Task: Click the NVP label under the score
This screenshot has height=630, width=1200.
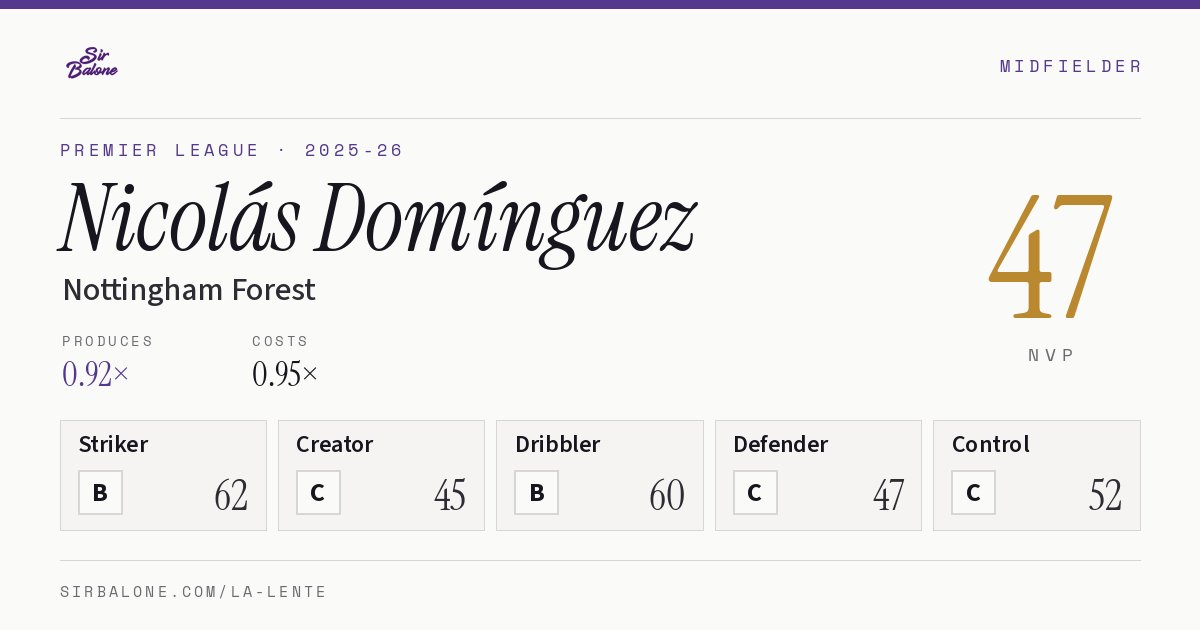Action: click(x=1051, y=355)
